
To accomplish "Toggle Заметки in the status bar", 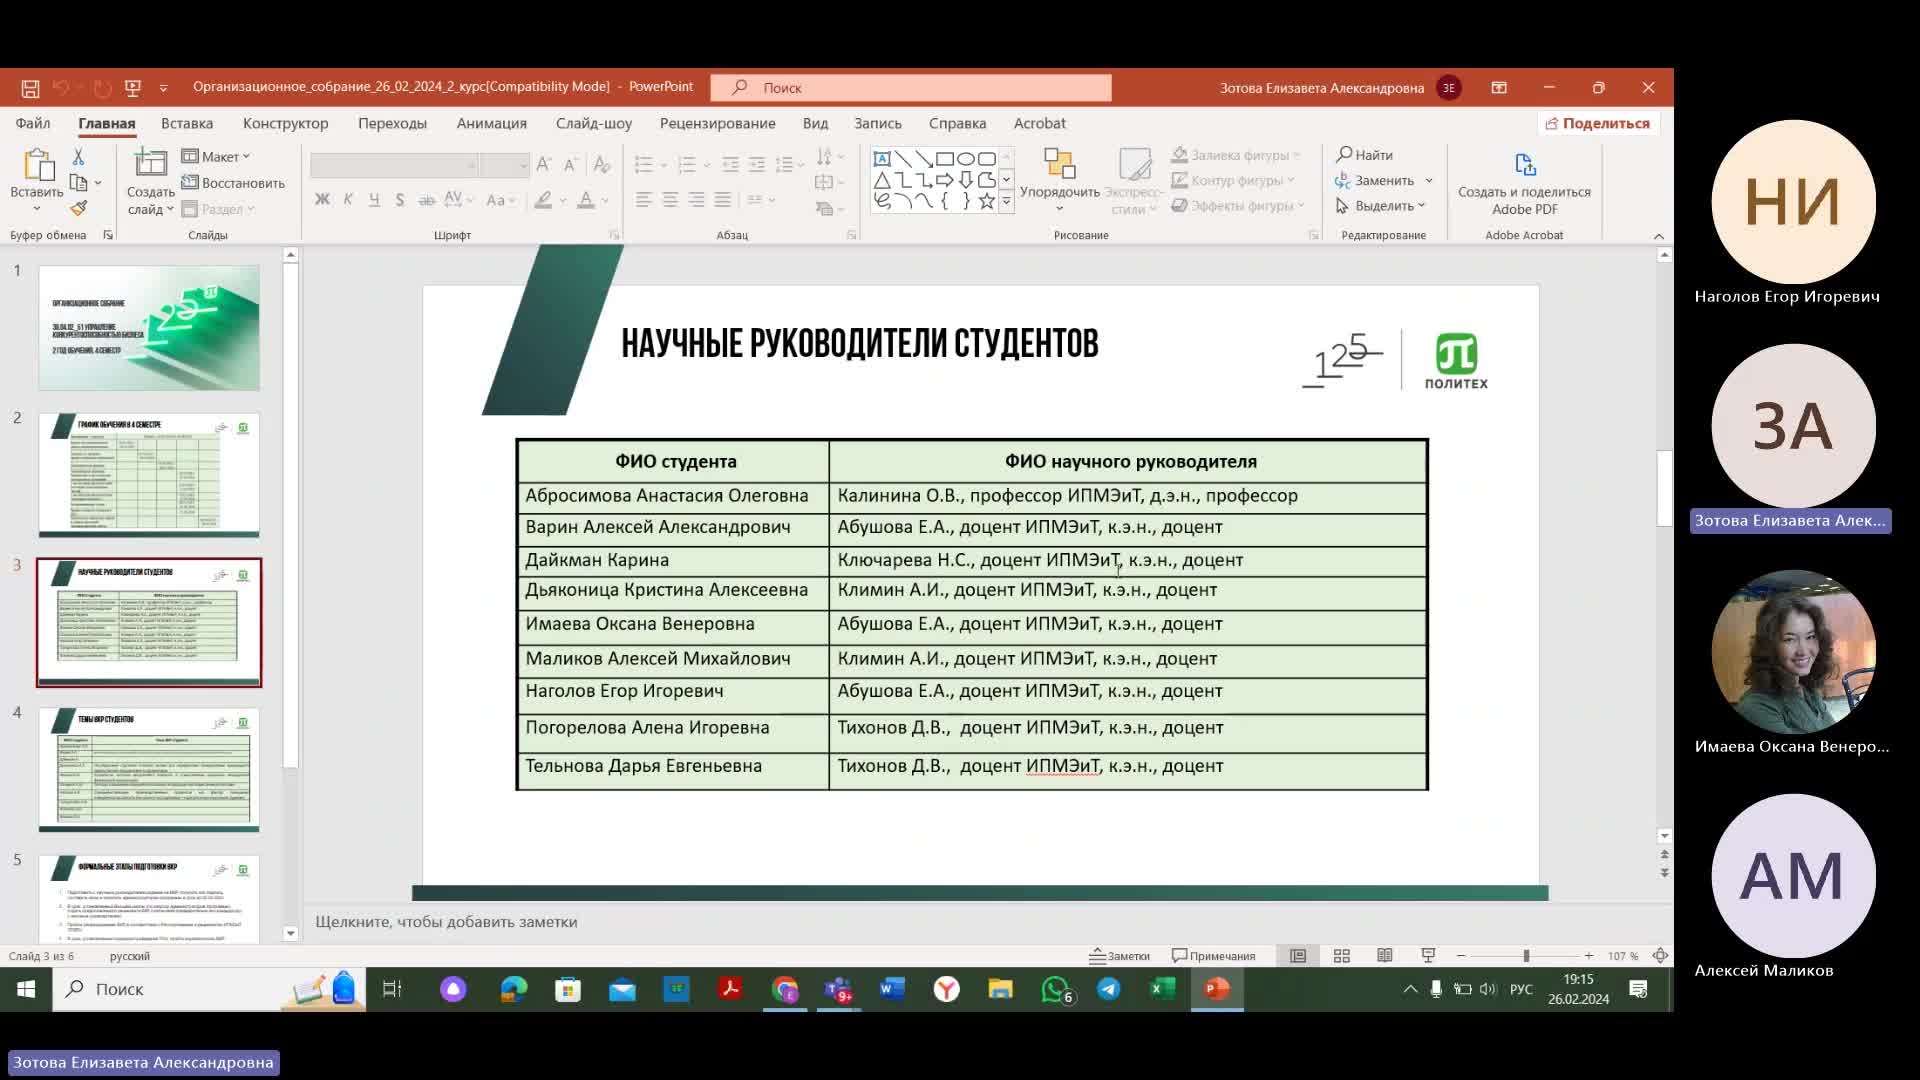I will (1120, 956).
